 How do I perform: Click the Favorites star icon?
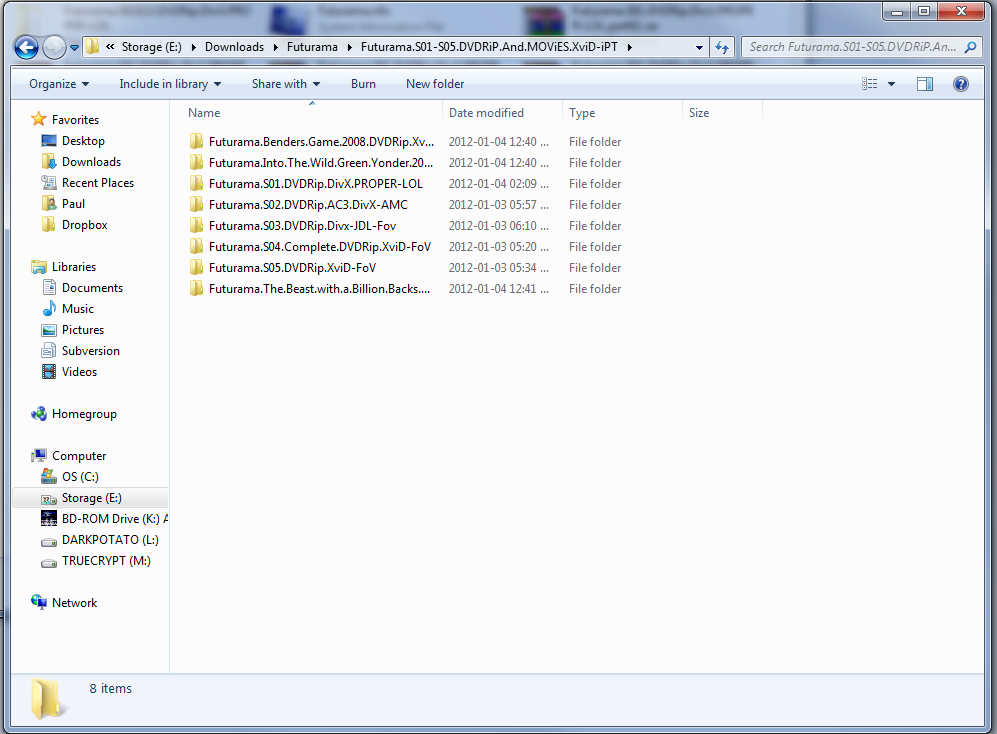click(39, 119)
